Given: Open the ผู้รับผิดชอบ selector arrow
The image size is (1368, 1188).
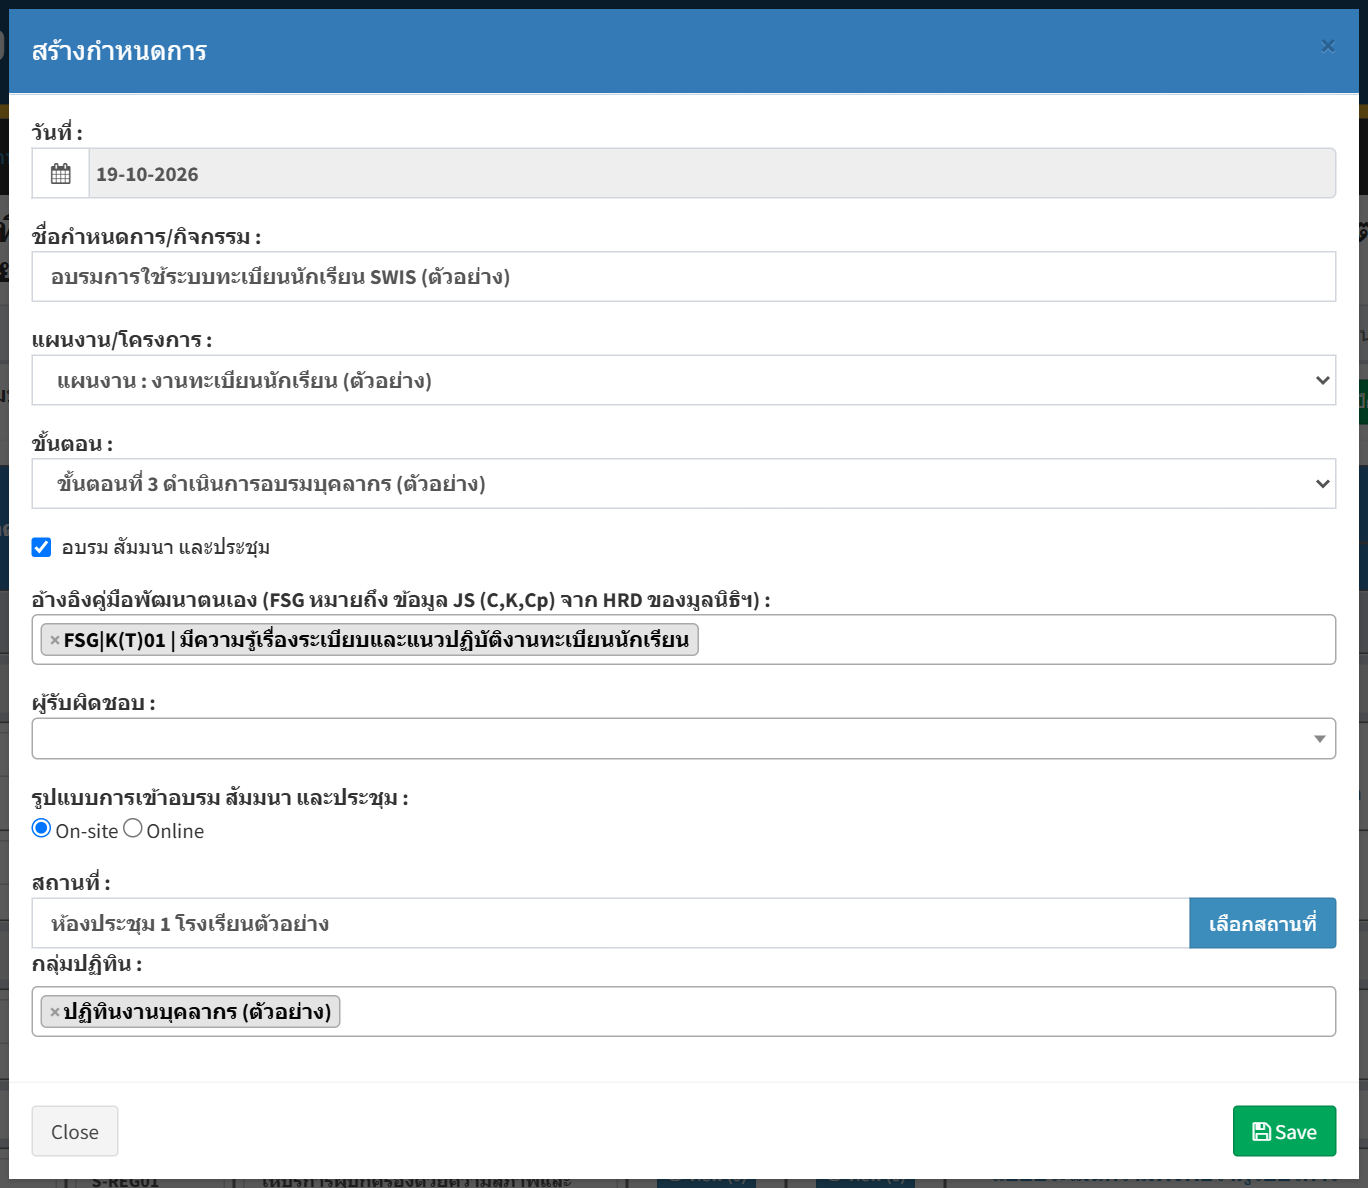Looking at the screenshot, I should coord(1320,739).
